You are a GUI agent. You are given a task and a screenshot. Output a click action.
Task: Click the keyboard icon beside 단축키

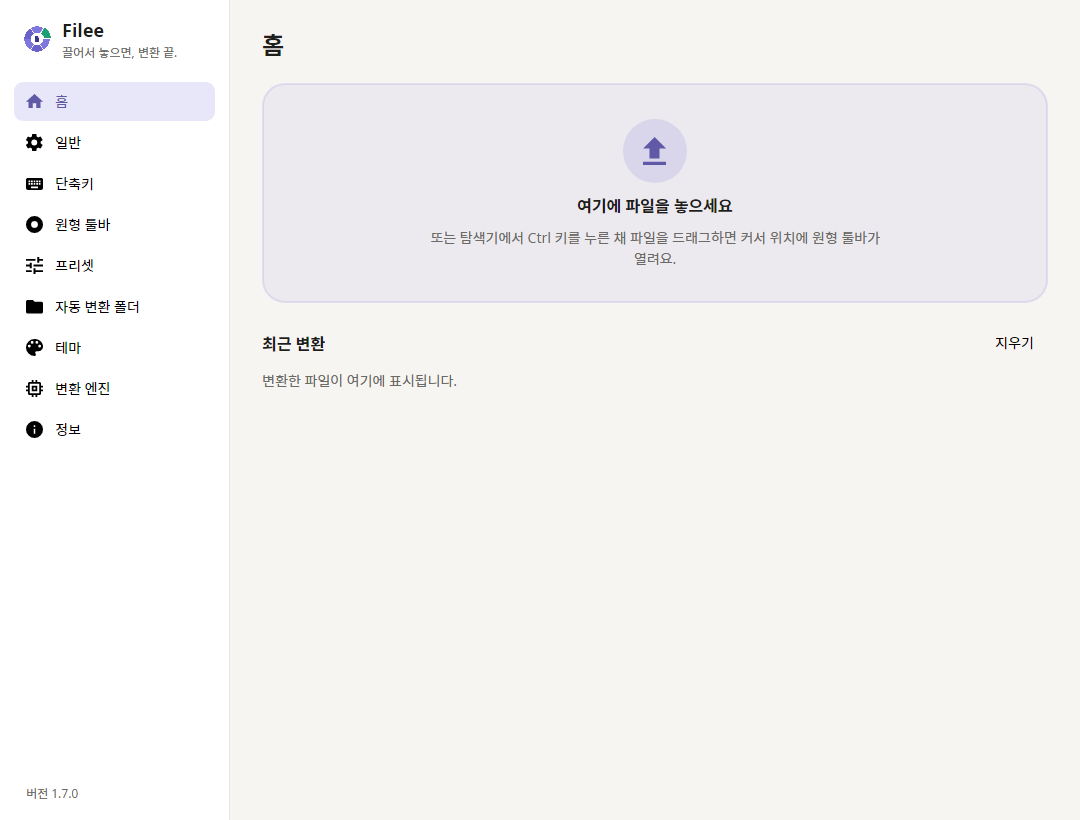point(34,184)
